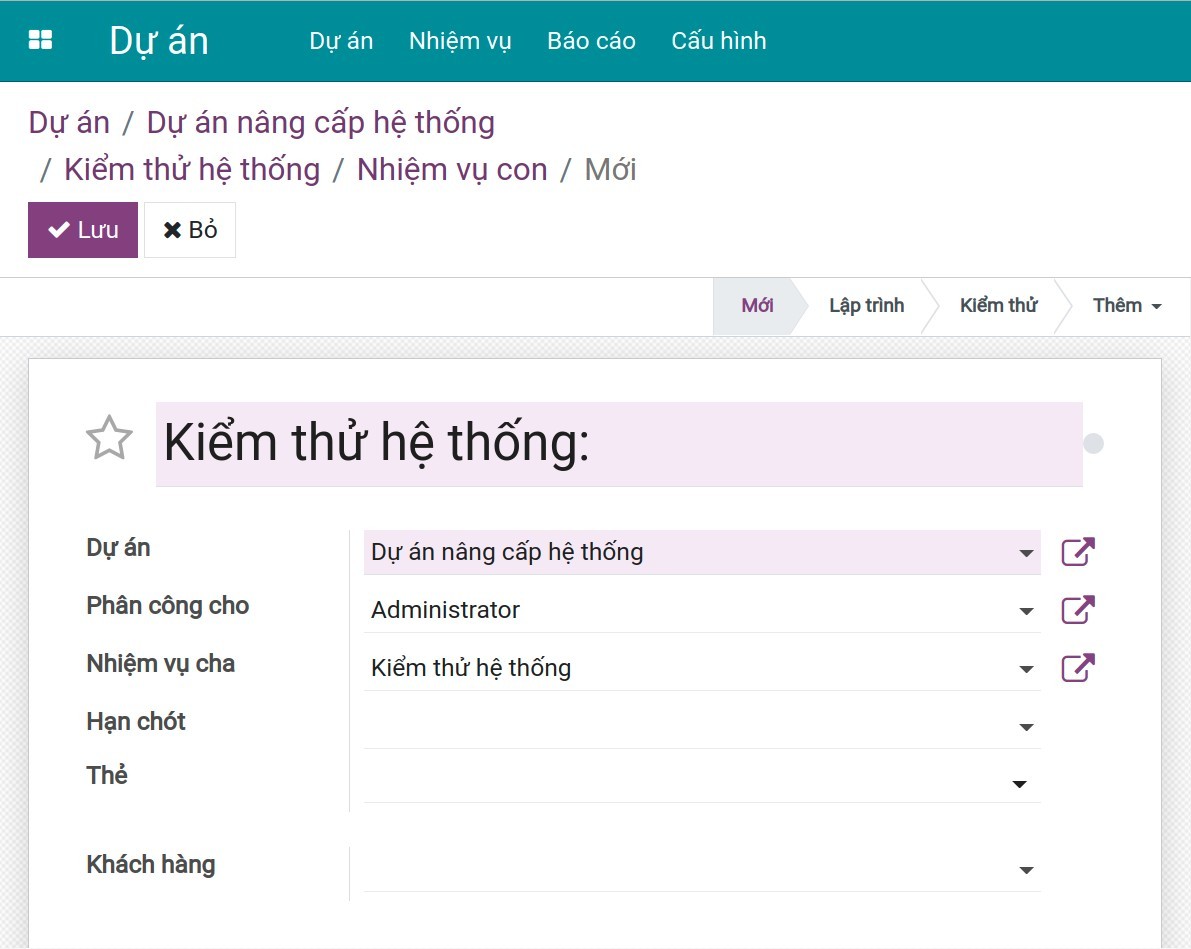Screen dimensions: 1191x949
Task: Open external link for Nhiệm vụ cha
Action: (1077, 667)
